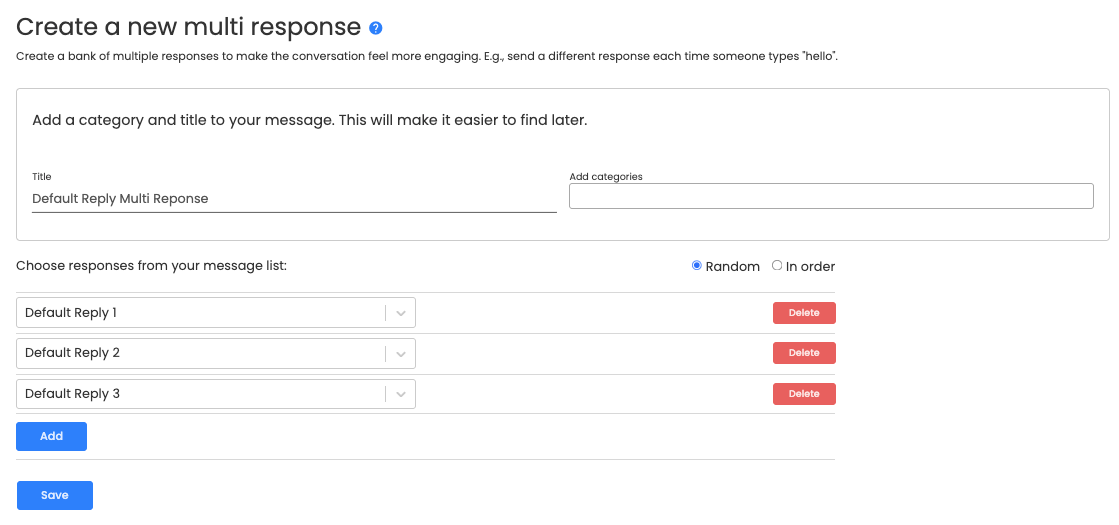Select the Random order radio button

[x=697, y=266]
